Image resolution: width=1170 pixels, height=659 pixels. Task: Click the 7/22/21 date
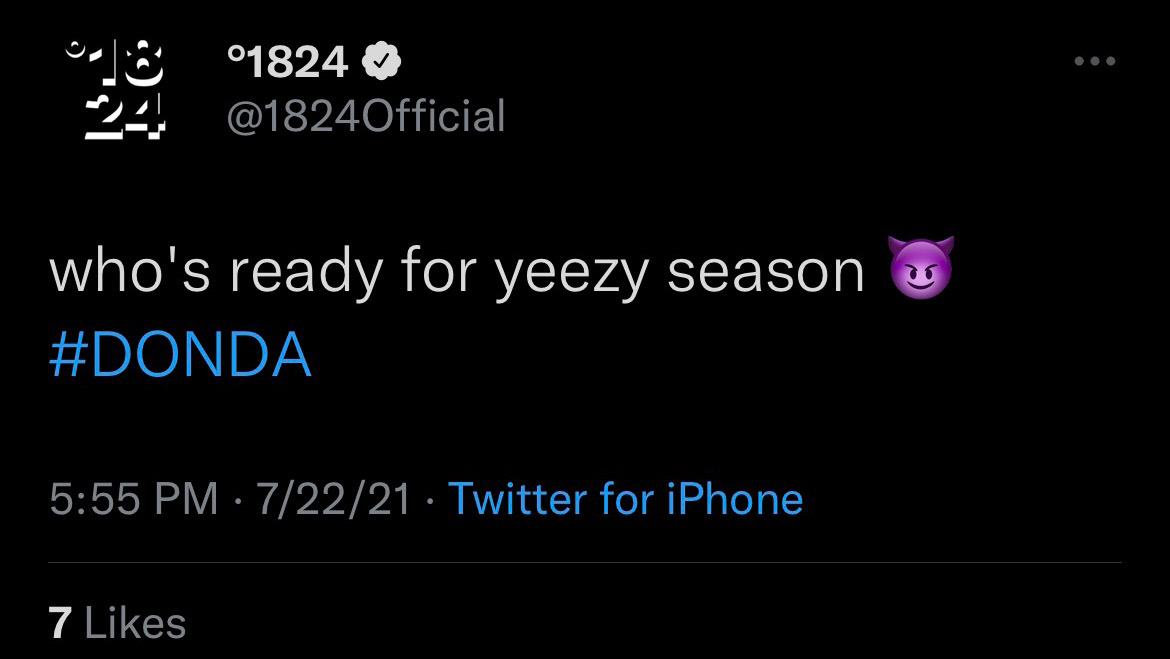(x=334, y=498)
